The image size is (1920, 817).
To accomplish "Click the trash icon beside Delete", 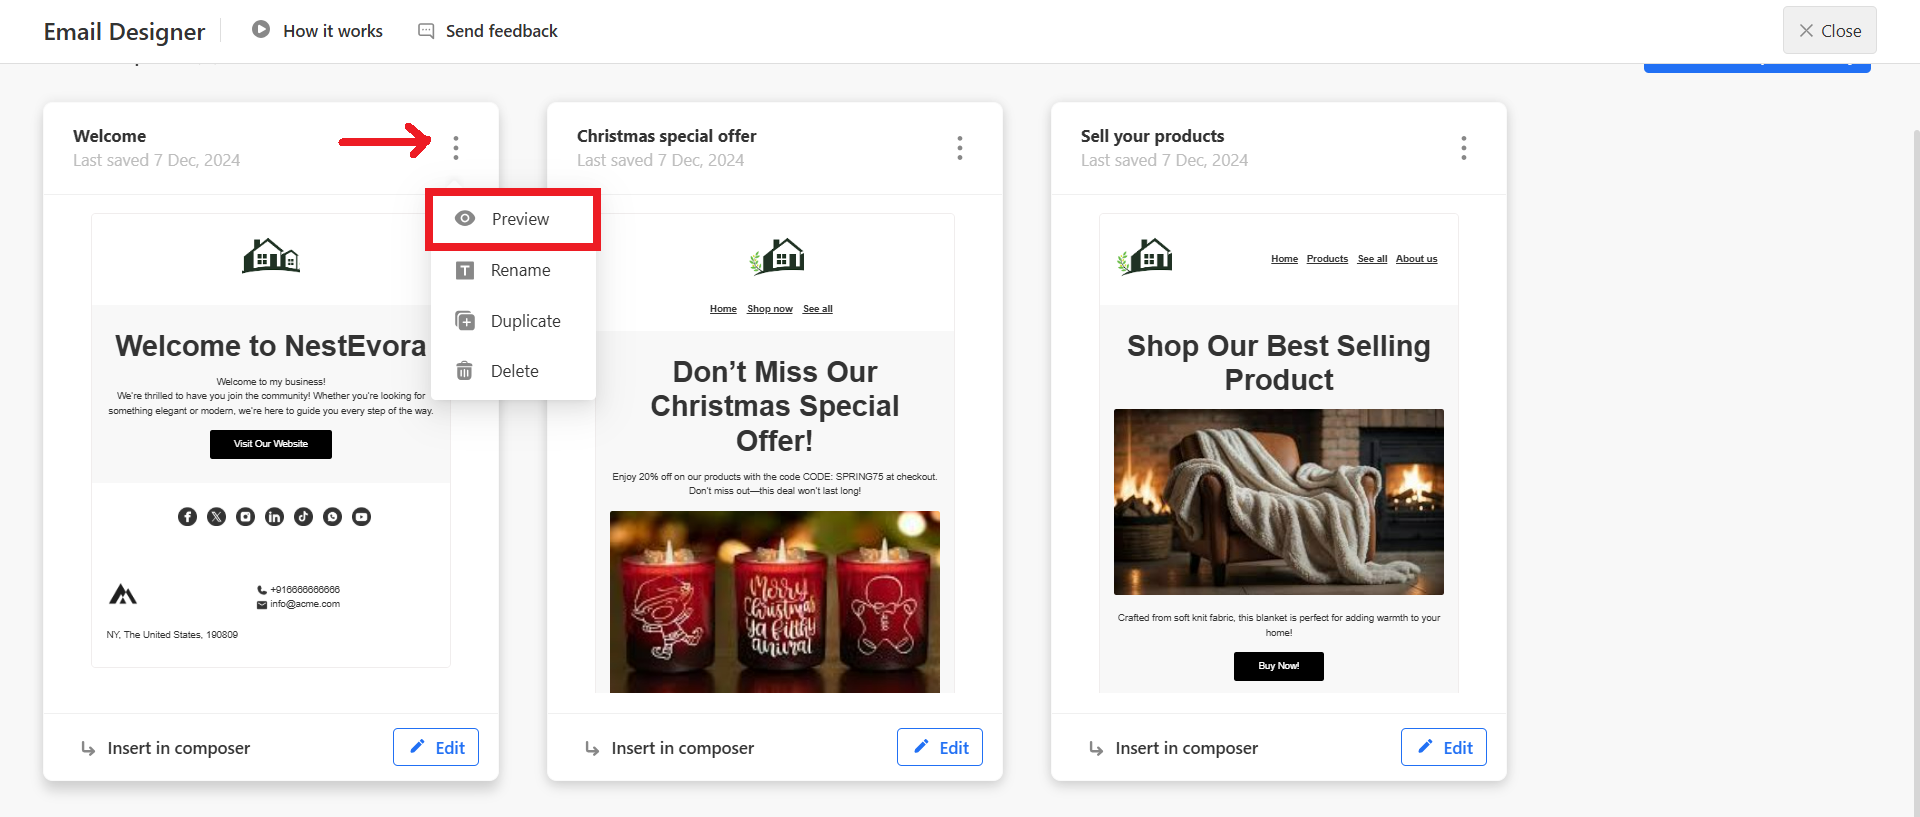I will click(465, 371).
